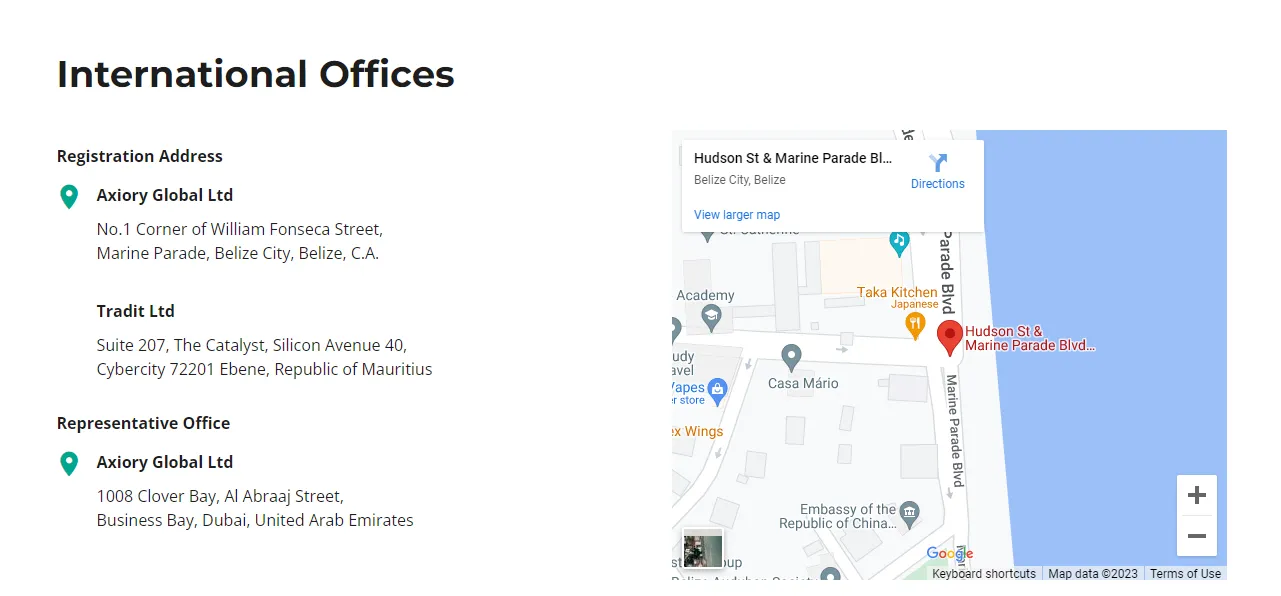The image size is (1281, 596).
Task: Zoom in the map with plus button
Action: [1197, 495]
